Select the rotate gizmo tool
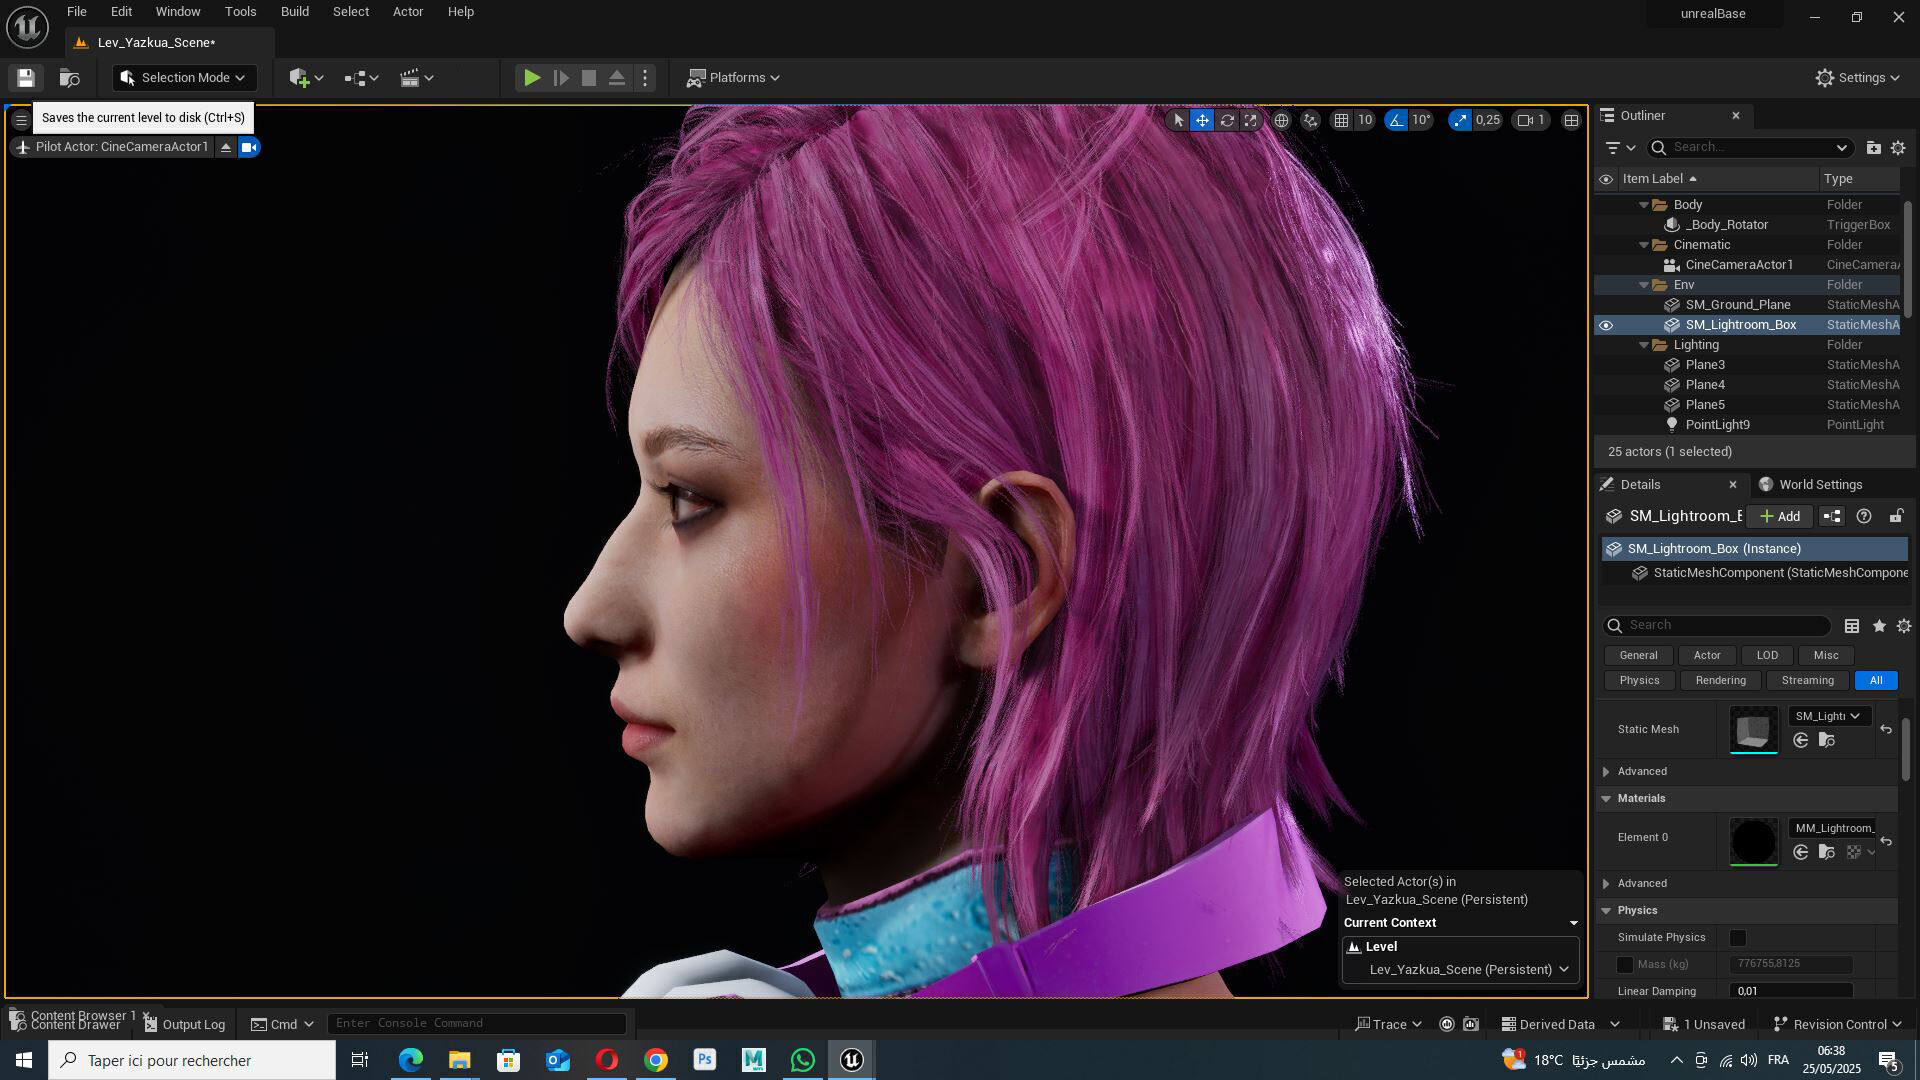The width and height of the screenshot is (1920, 1080). [1227, 120]
